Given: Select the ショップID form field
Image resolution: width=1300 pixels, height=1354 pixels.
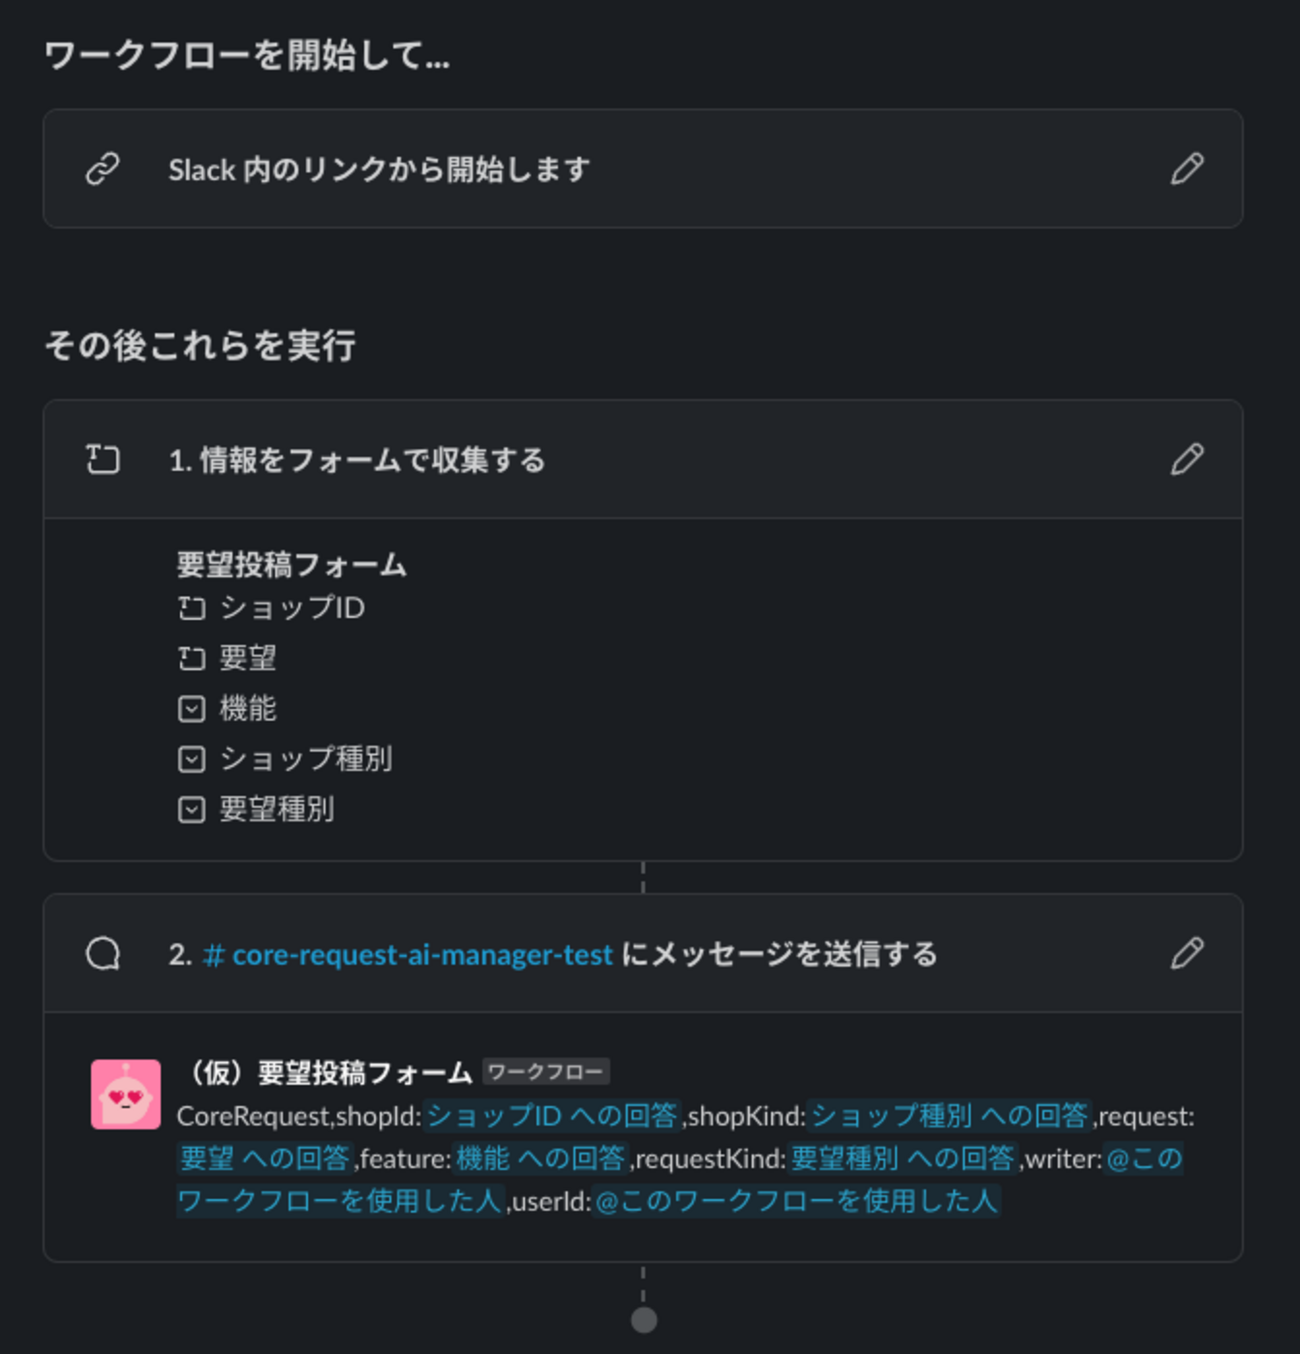Looking at the screenshot, I should click(271, 608).
